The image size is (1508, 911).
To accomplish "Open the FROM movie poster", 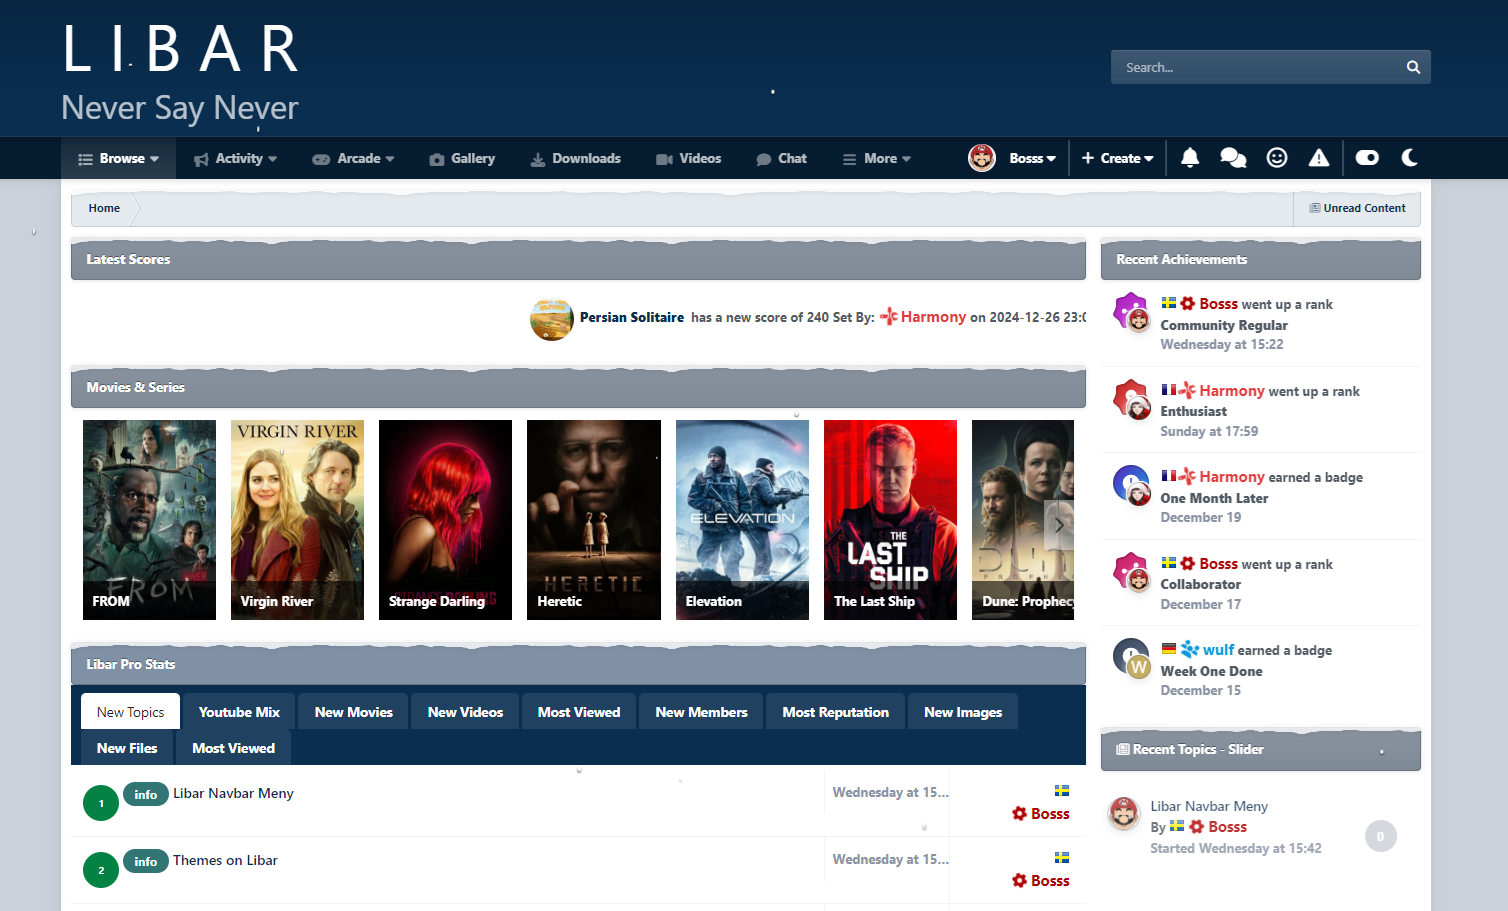I will (149, 520).
